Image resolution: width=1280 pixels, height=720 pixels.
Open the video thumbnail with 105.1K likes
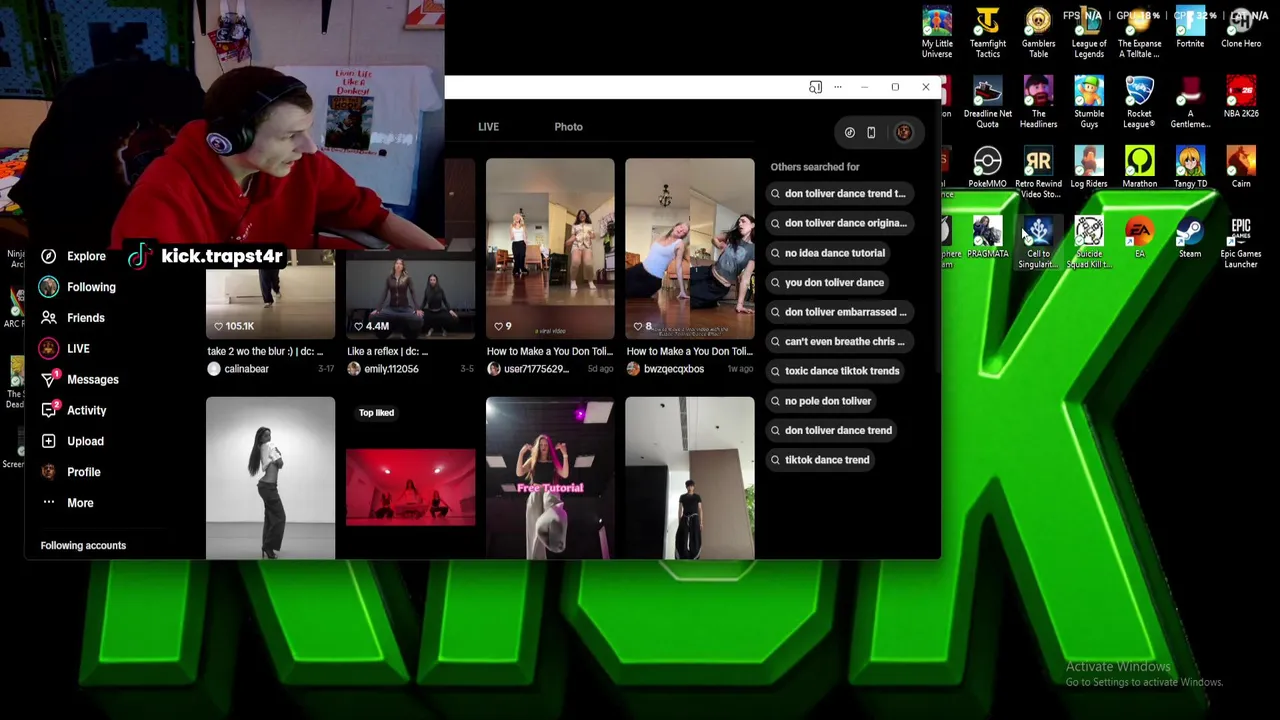click(x=270, y=295)
